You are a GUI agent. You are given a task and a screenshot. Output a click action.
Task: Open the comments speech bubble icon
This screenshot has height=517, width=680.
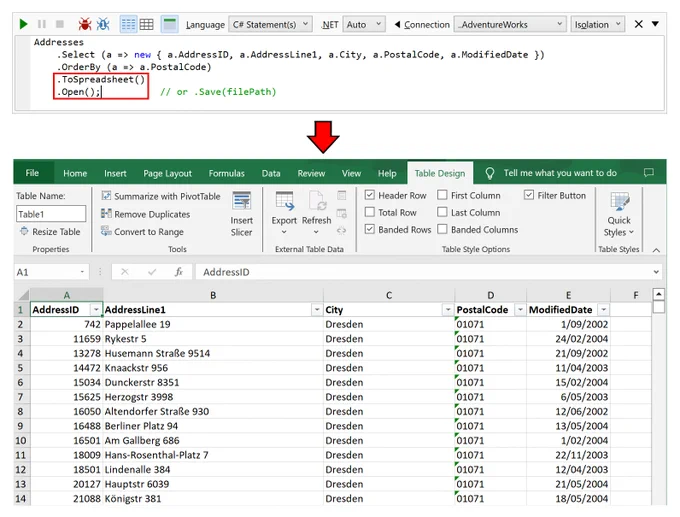coord(649,173)
